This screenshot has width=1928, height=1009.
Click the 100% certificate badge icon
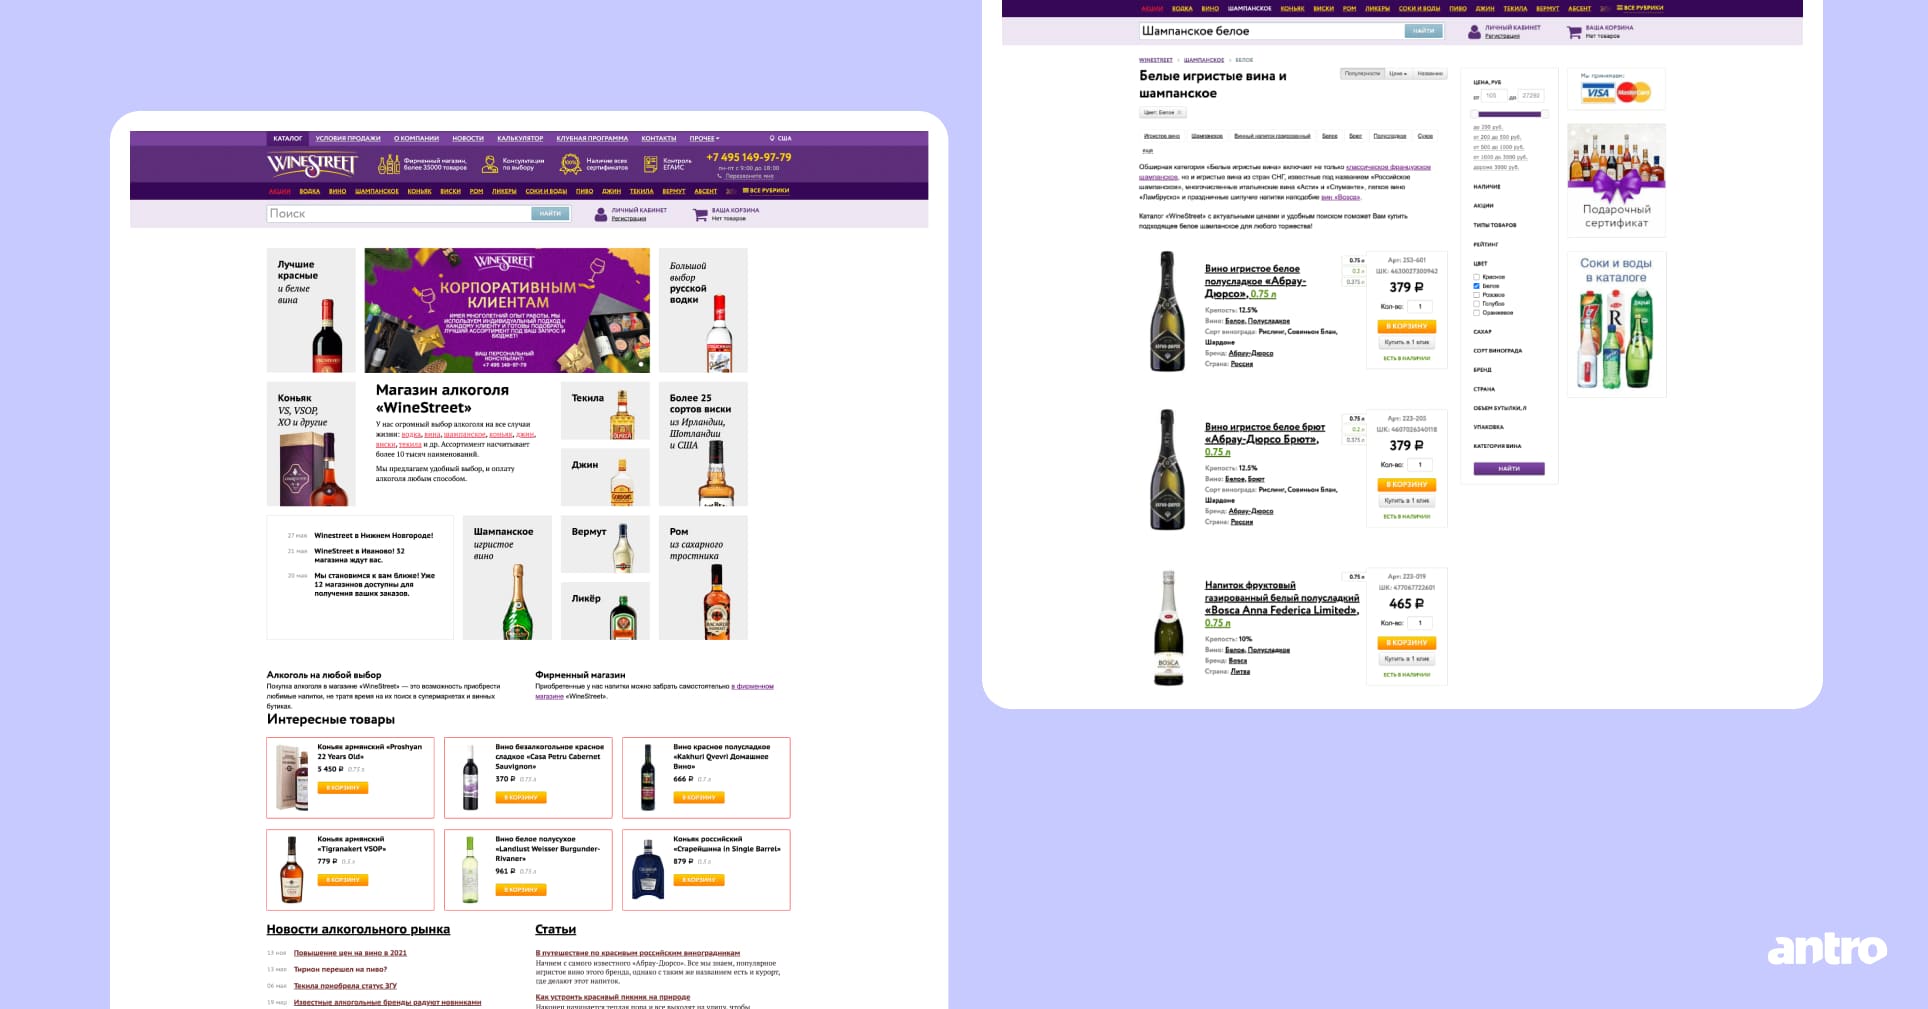click(570, 164)
